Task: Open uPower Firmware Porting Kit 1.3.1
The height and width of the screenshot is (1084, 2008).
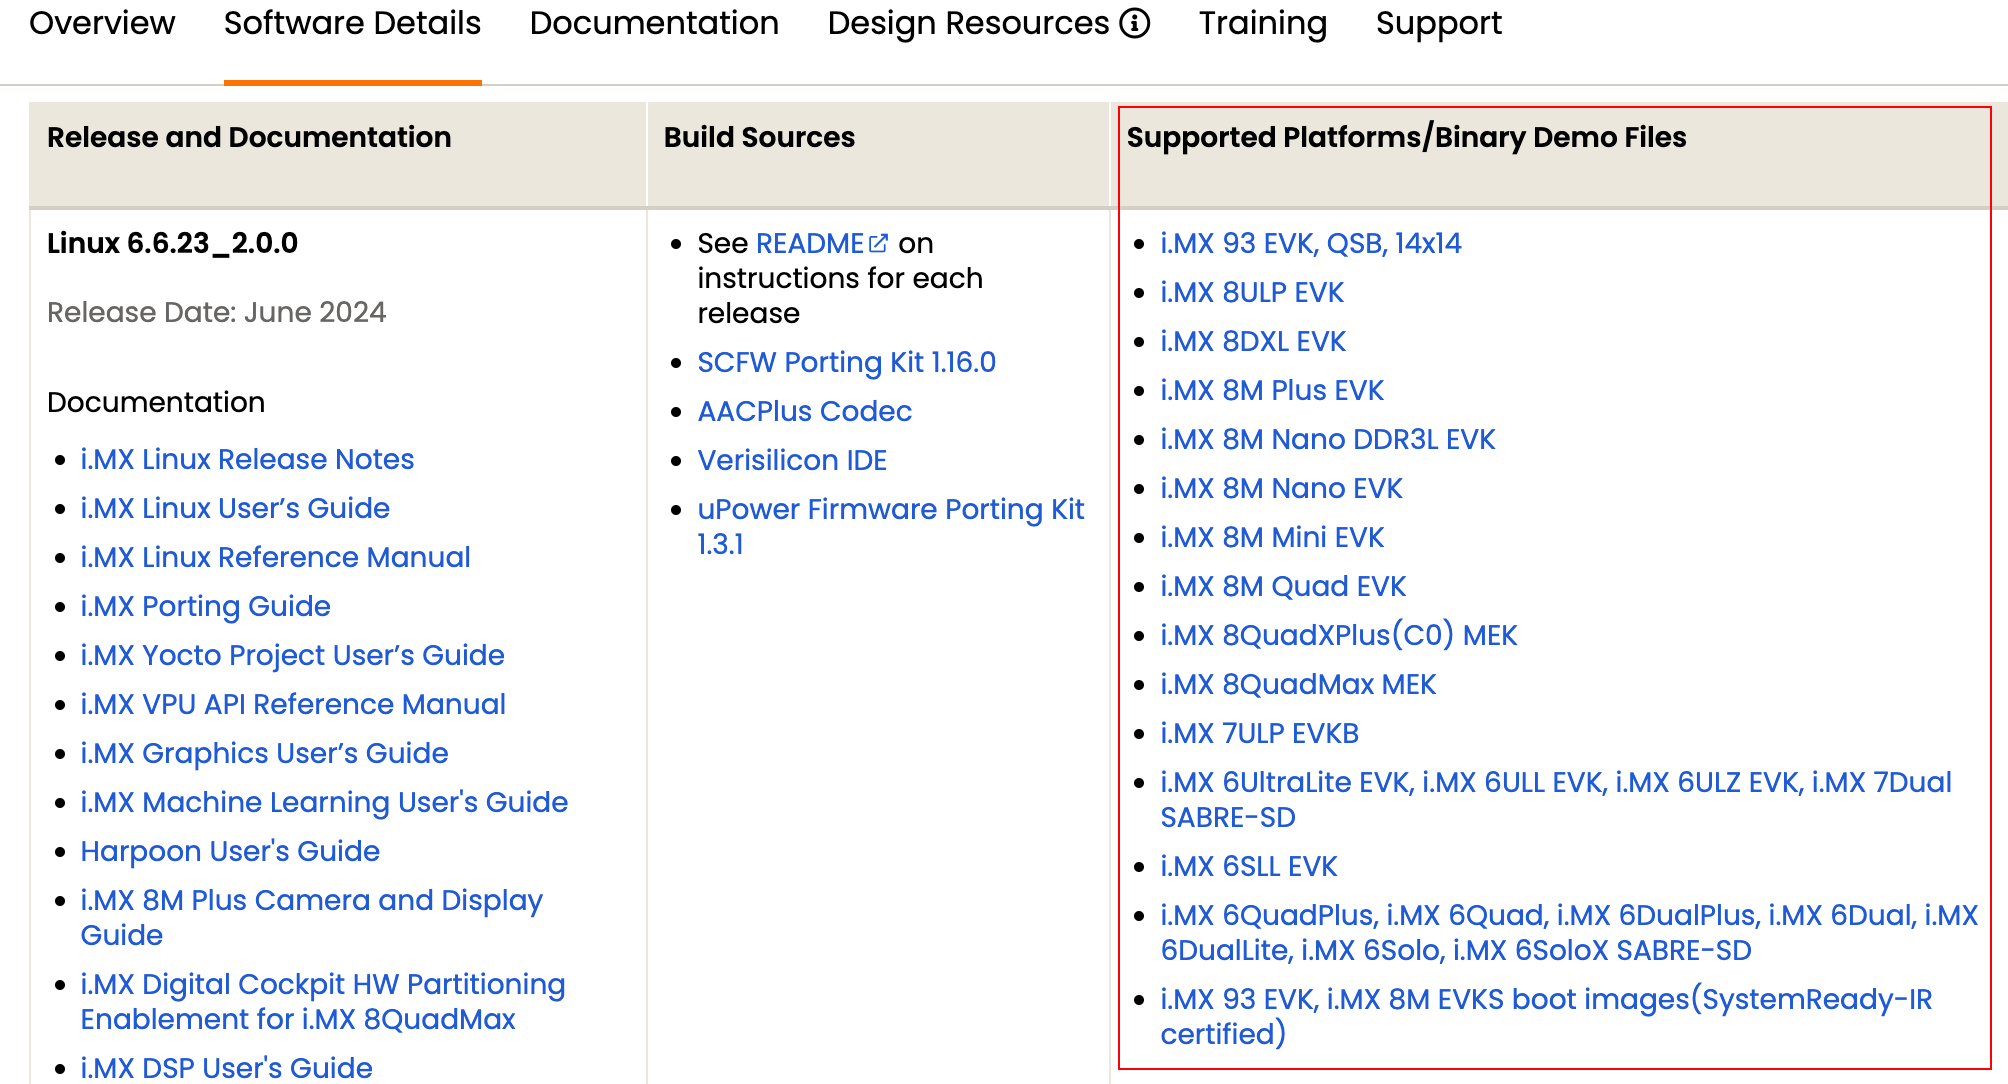Action: coord(890,509)
